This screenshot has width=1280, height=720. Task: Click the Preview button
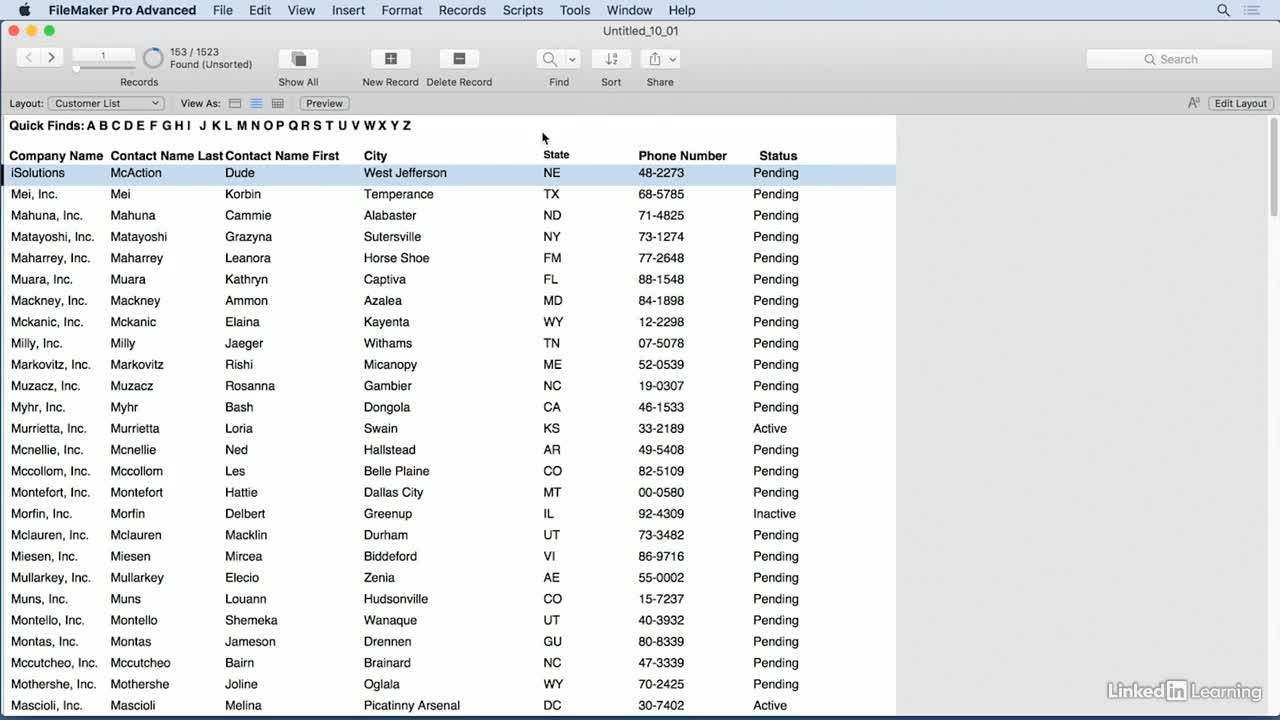(324, 103)
